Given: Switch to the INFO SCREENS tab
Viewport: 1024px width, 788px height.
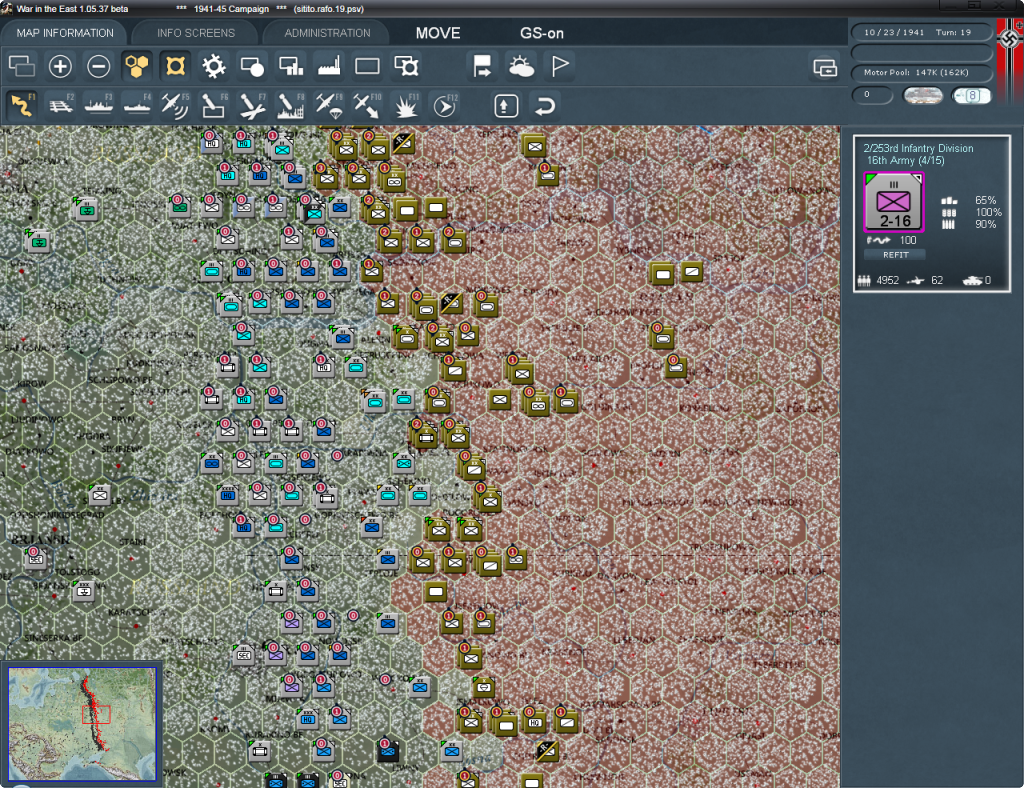Looking at the screenshot, I should (195, 33).
